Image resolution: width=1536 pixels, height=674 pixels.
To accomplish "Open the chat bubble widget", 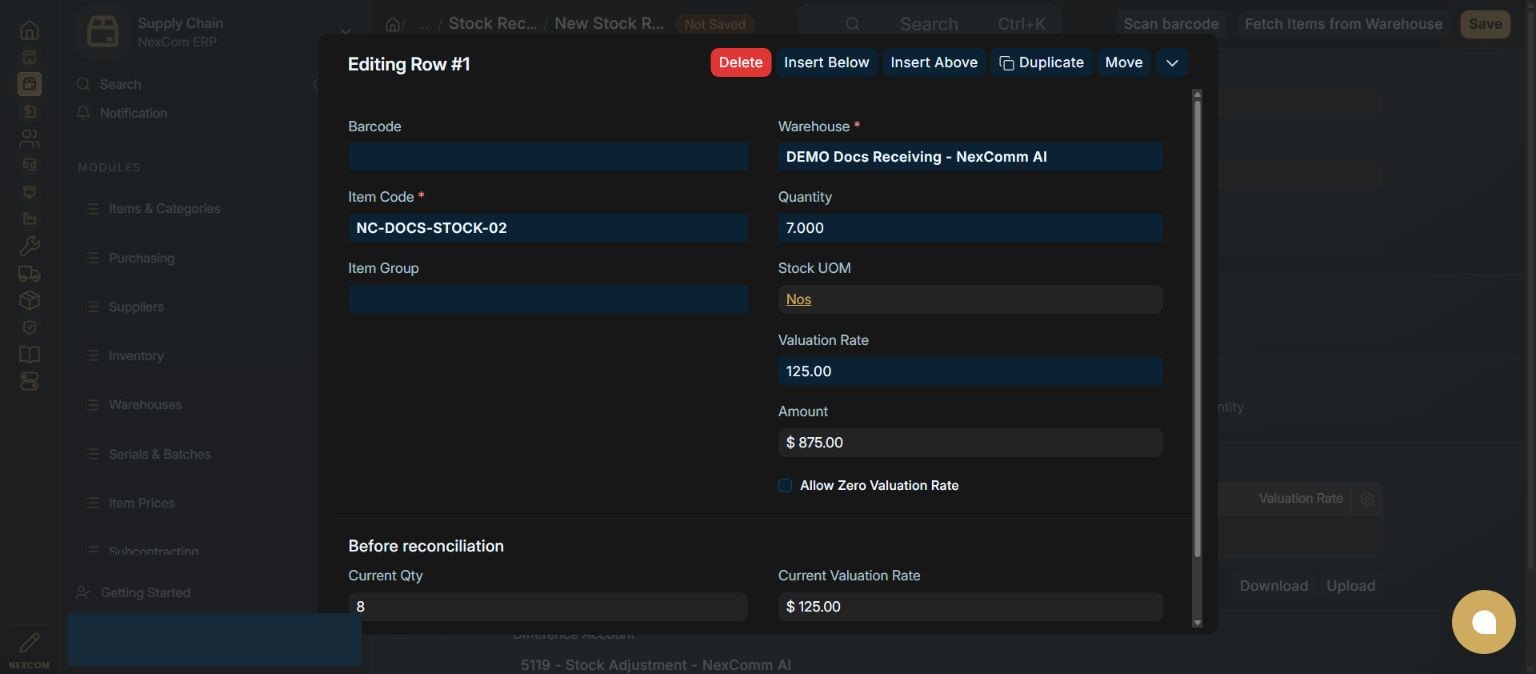I will coord(1484,622).
